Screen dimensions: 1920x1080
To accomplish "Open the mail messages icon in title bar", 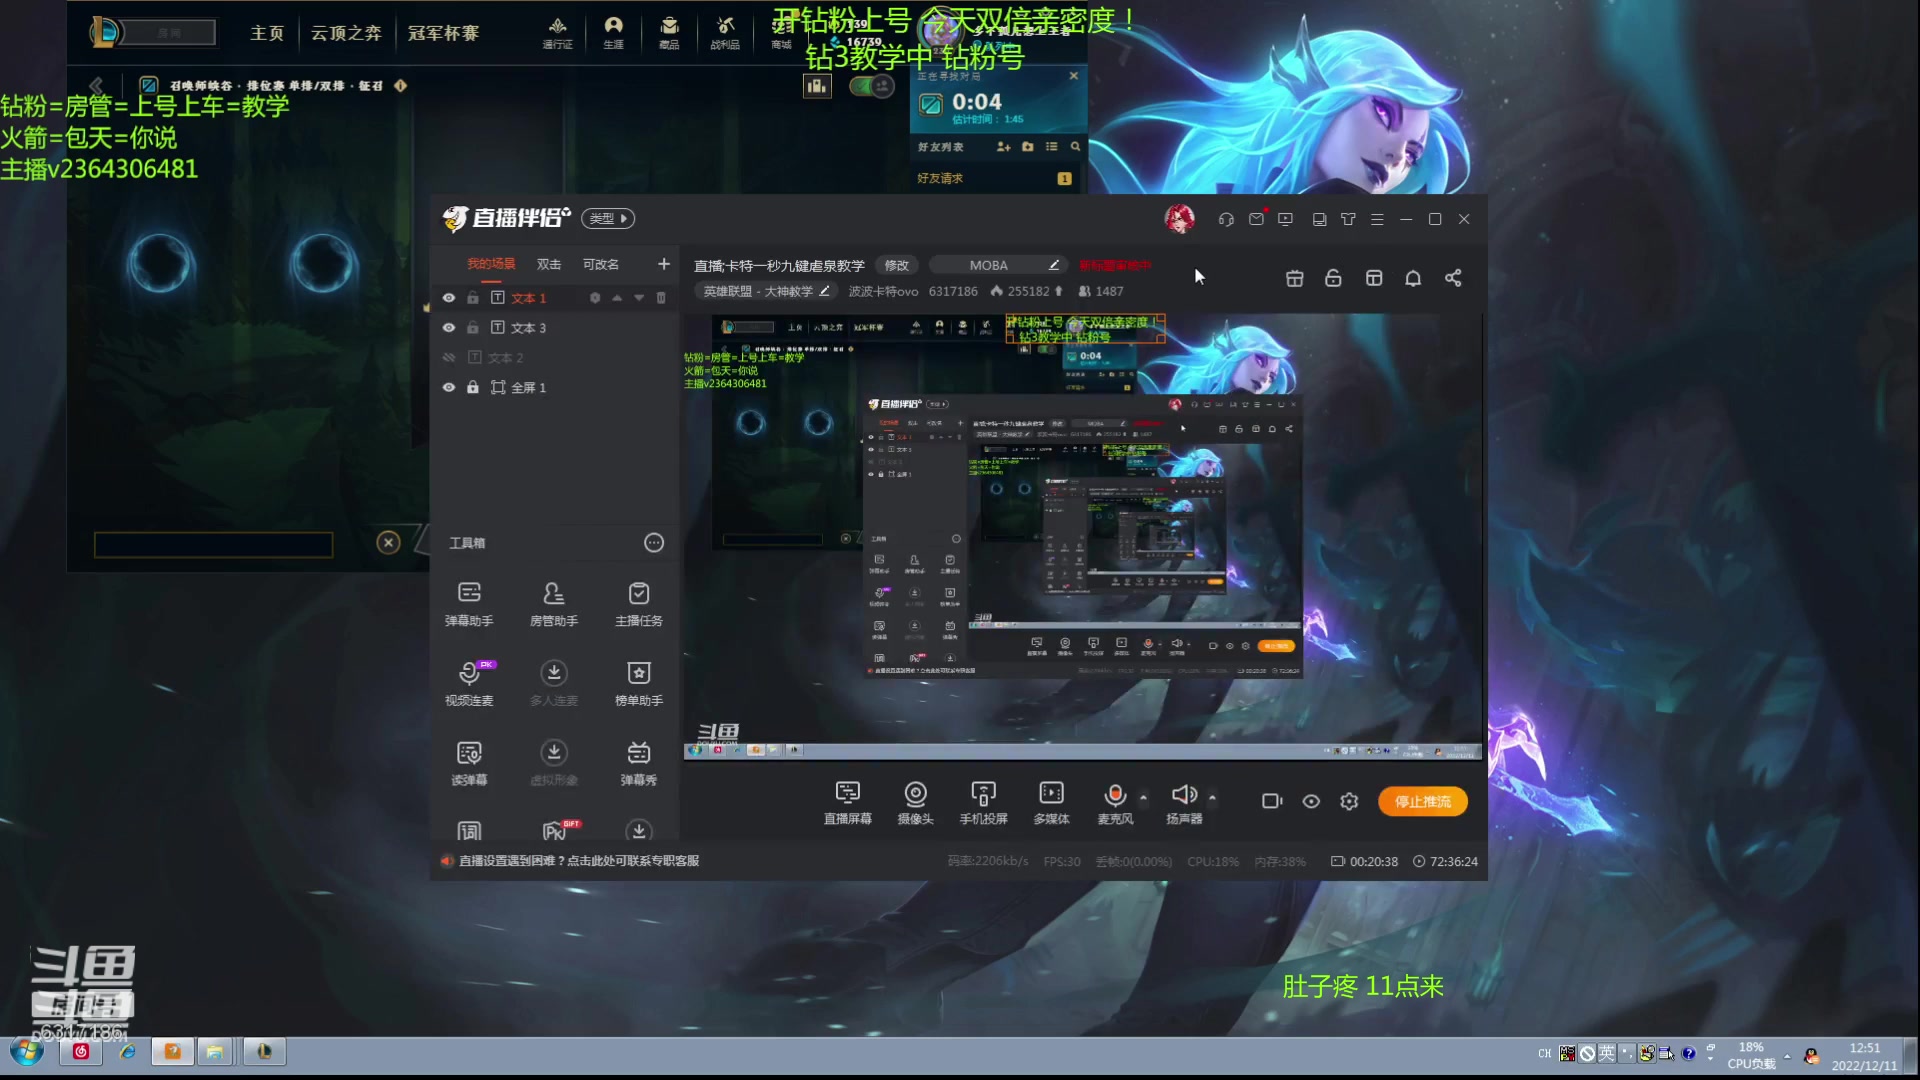I will (1256, 219).
